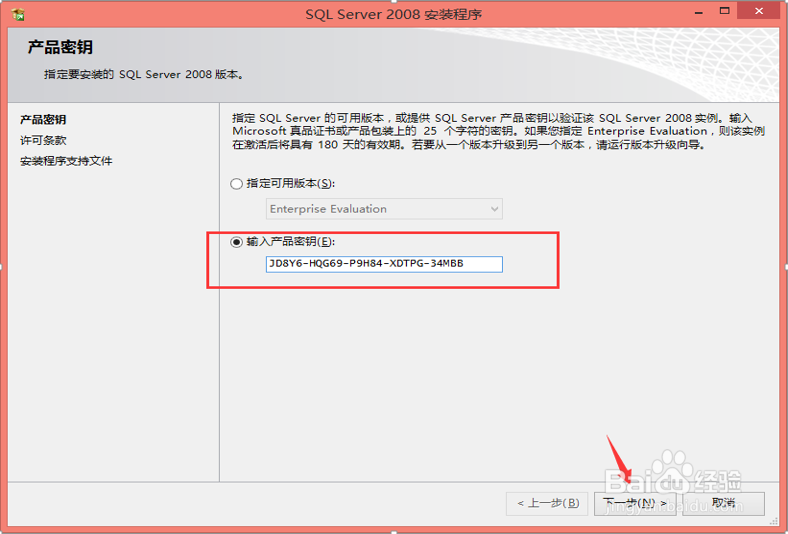788x534 pixels.
Task: Click the subtitle 指定要安装的 SQL Server 2008 版本
Action: click(144, 74)
